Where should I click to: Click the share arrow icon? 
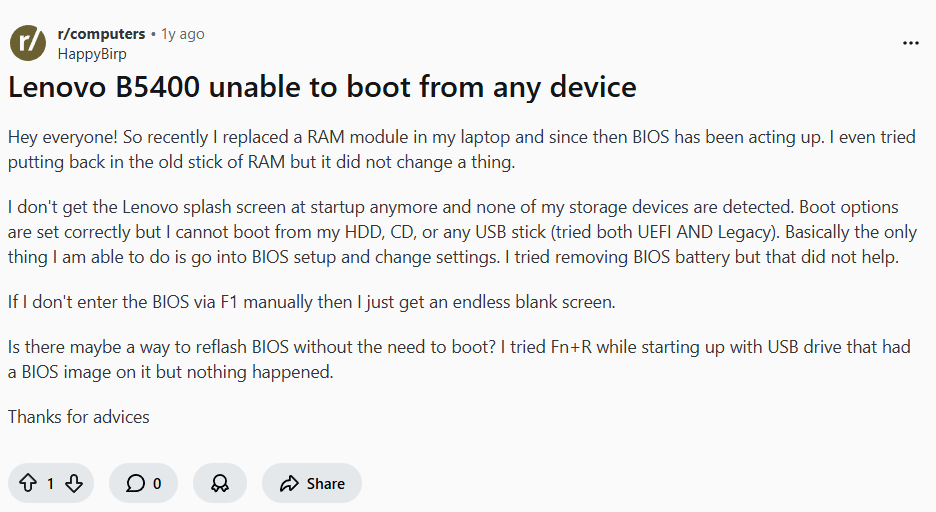point(289,484)
